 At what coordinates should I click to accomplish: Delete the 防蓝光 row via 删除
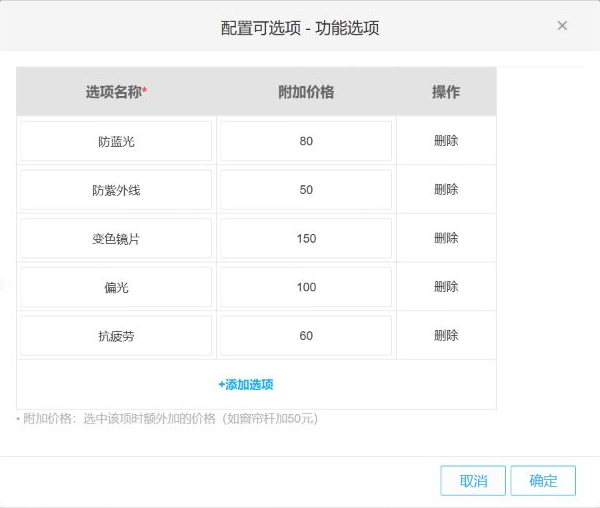(x=446, y=141)
